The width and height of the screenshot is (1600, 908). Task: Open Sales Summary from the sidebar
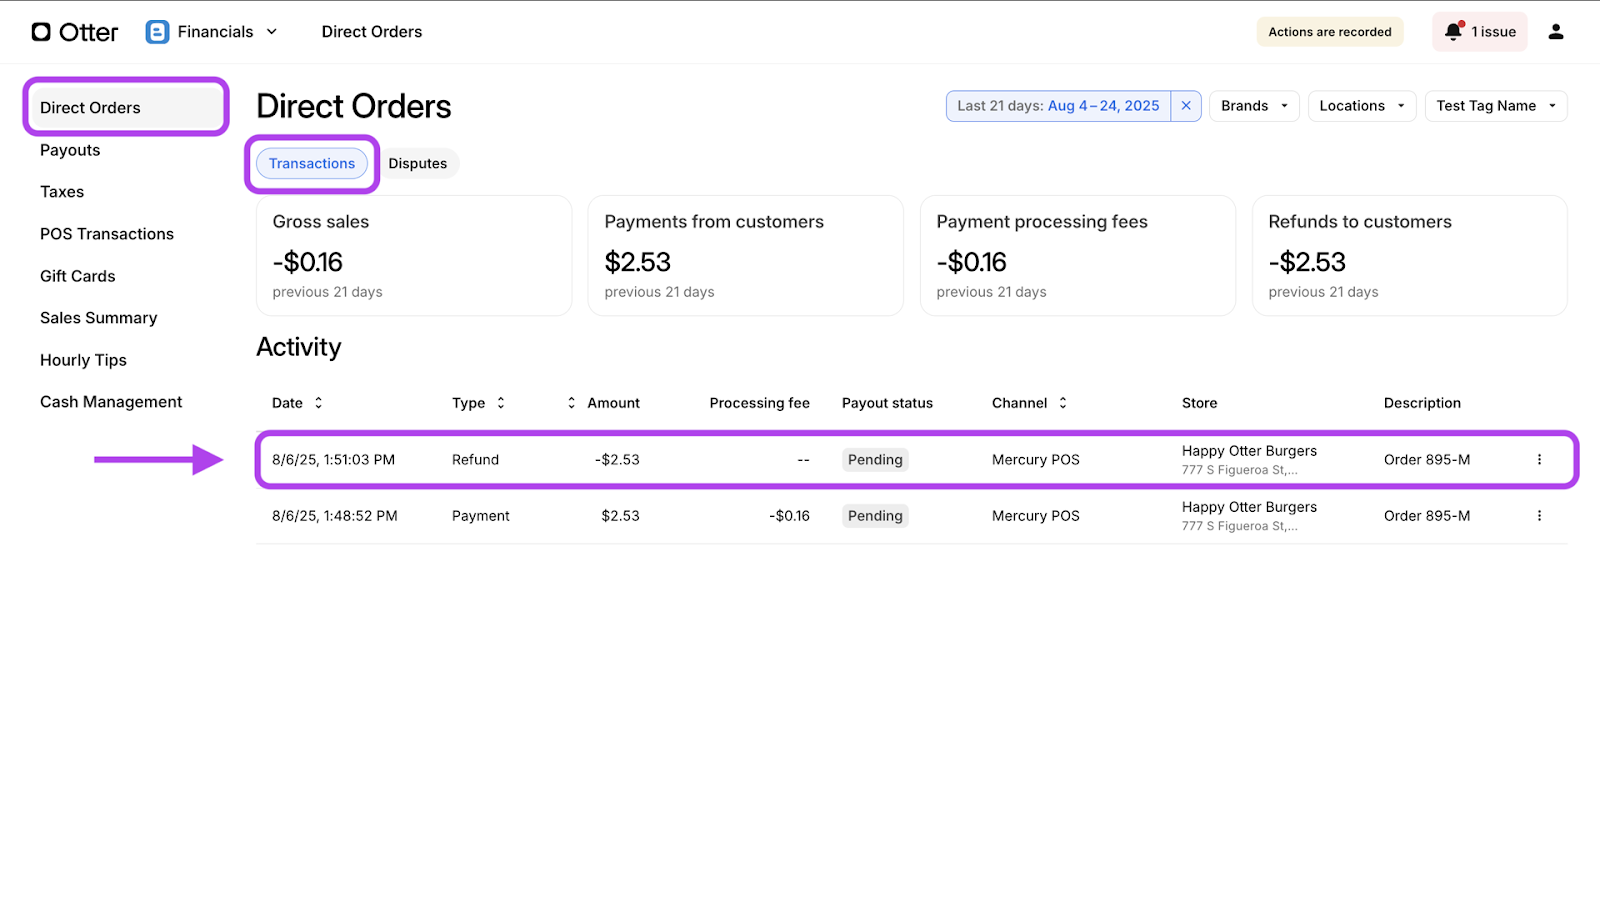[99, 318]
